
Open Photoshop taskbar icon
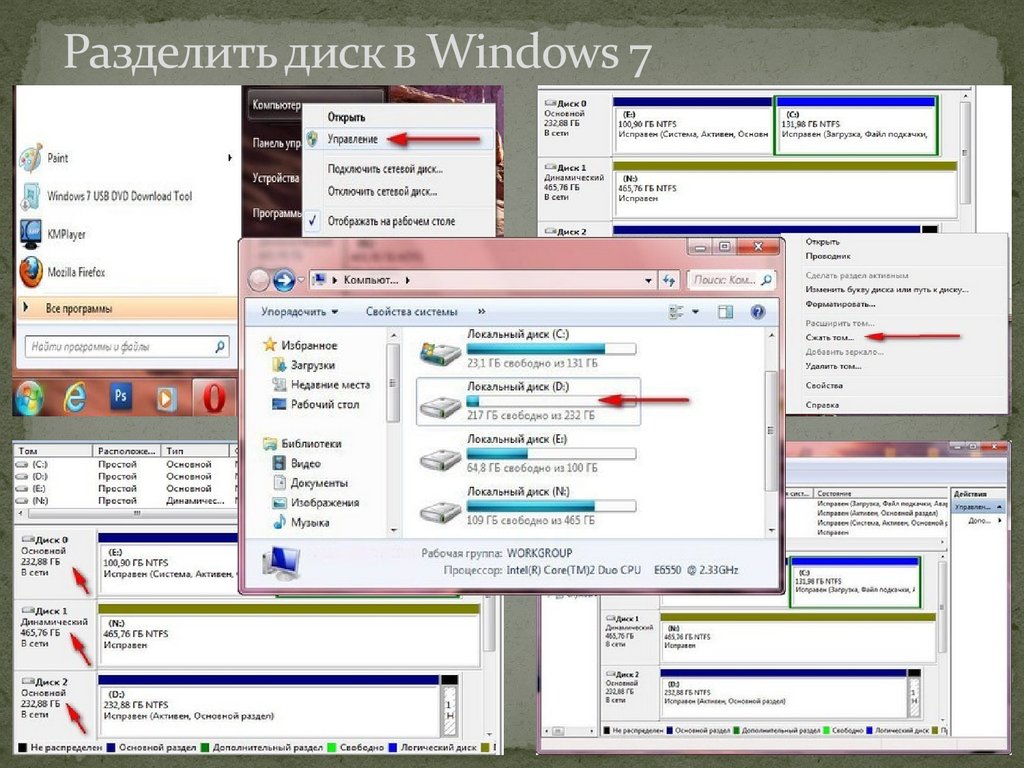[121, 396]
